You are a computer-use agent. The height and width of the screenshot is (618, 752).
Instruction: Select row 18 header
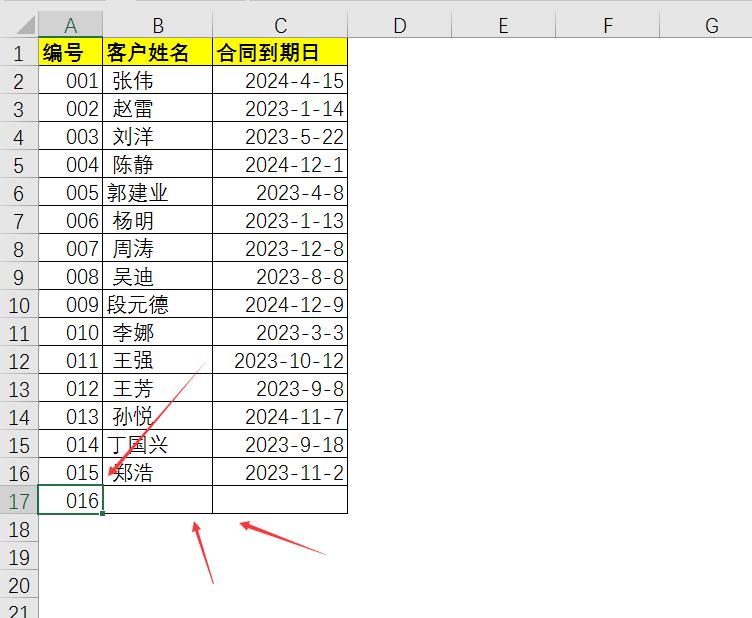tap(19, 528)
